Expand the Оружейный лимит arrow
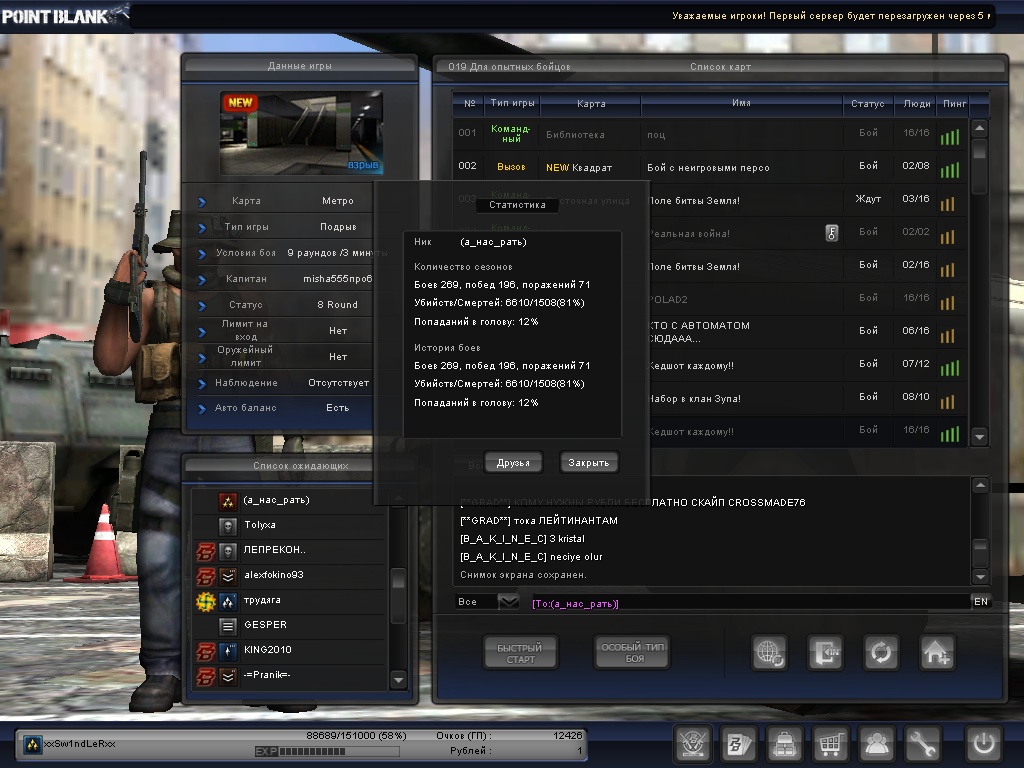Image resolution: width=1024 pixels, height=768 pixels. pyautogui.click(x=202, y=358)
